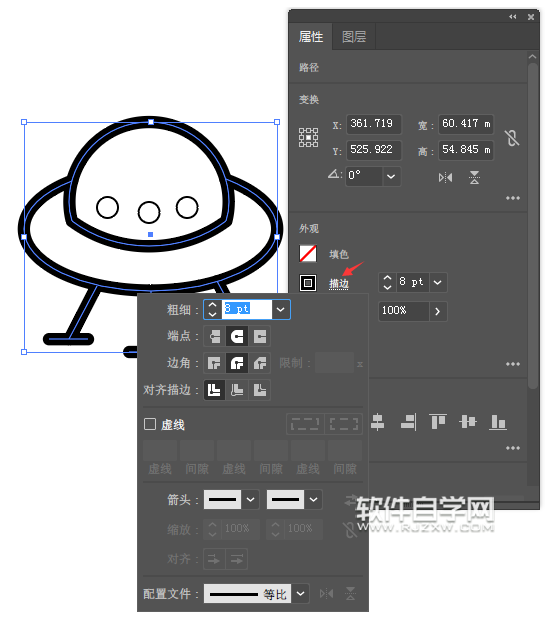Enable the 虚线 dashed line checkbox
The height and width of the screenshot is (636, 558).
pos(150,424)
